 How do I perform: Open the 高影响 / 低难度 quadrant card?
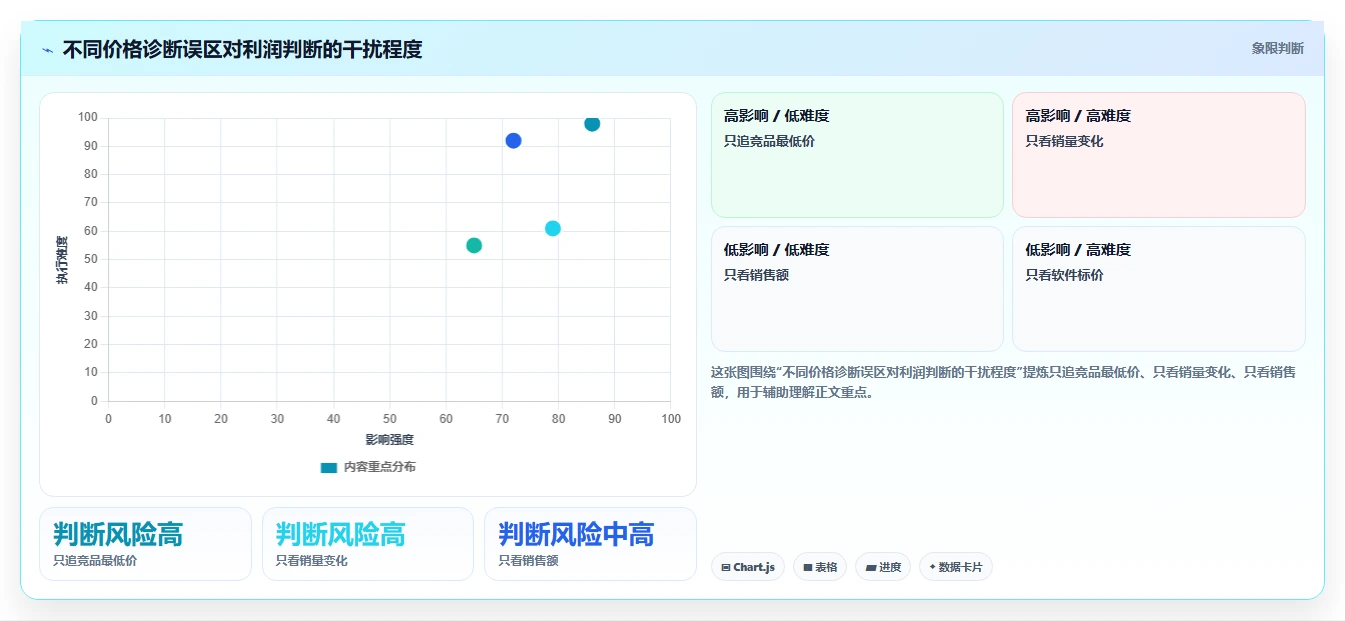(x=857, y=155)
